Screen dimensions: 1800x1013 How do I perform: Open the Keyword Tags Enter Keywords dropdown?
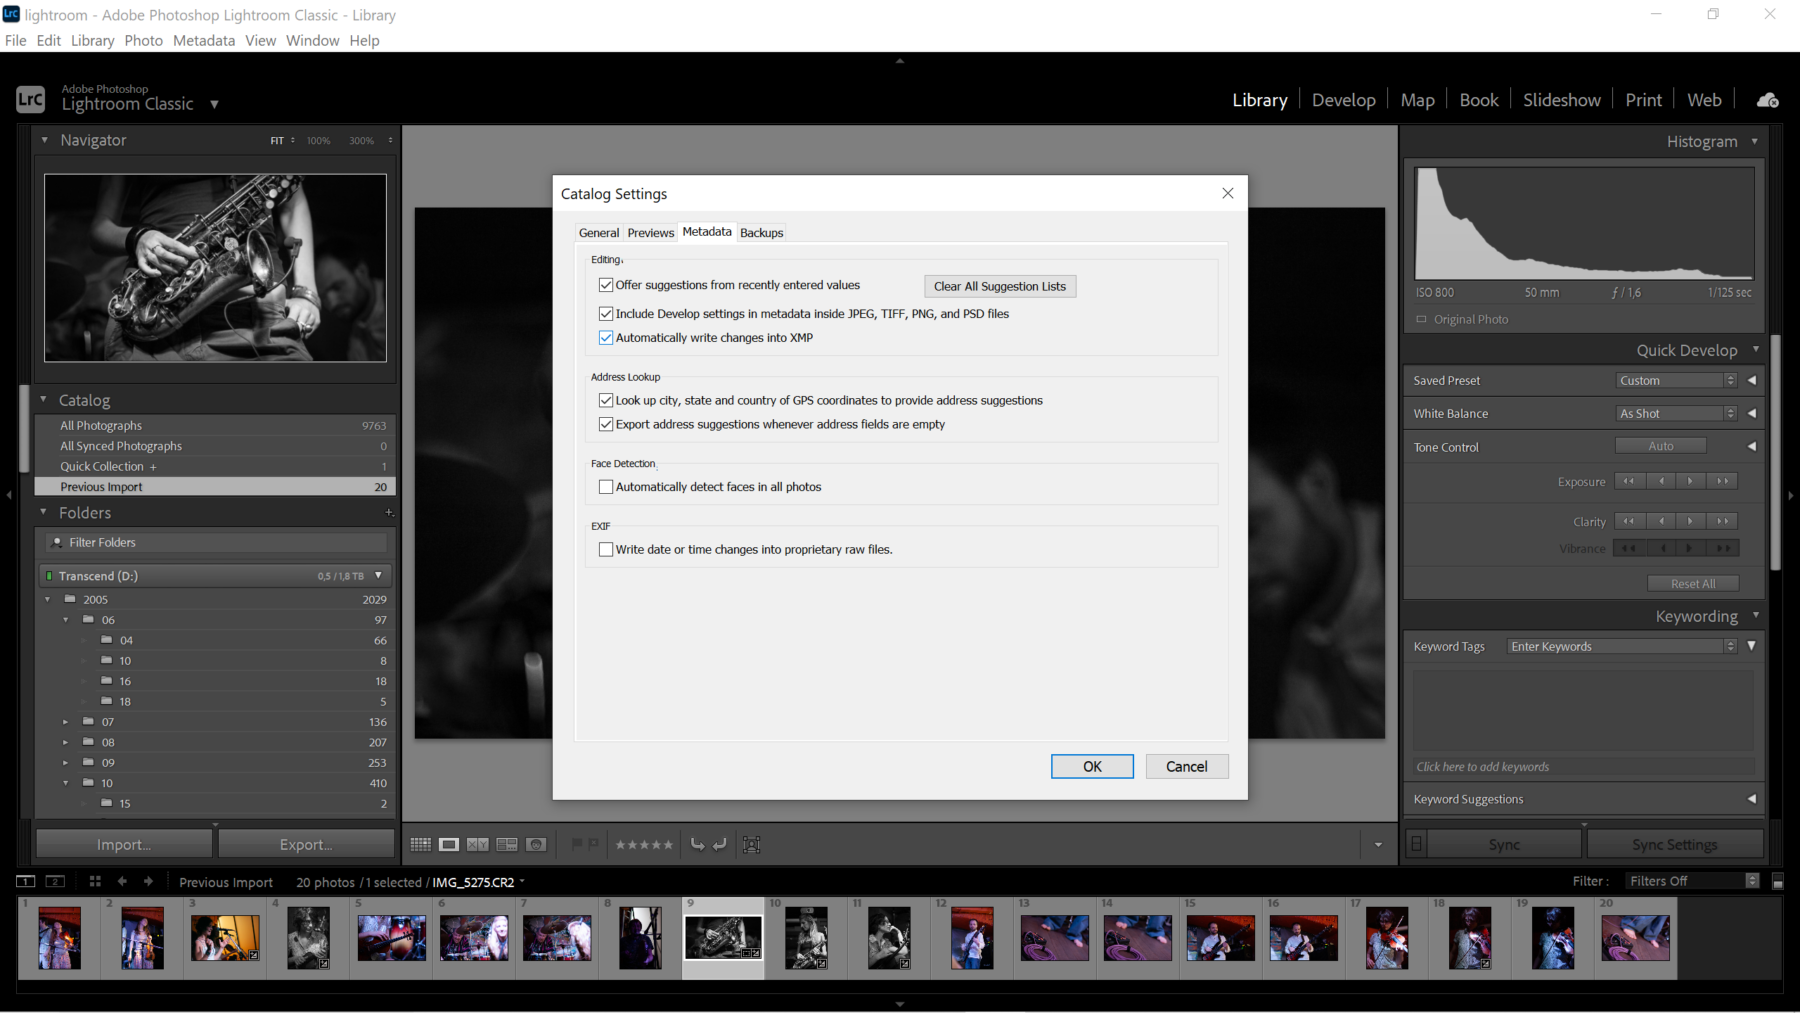pyautogui.click(x=1622, y=646)
